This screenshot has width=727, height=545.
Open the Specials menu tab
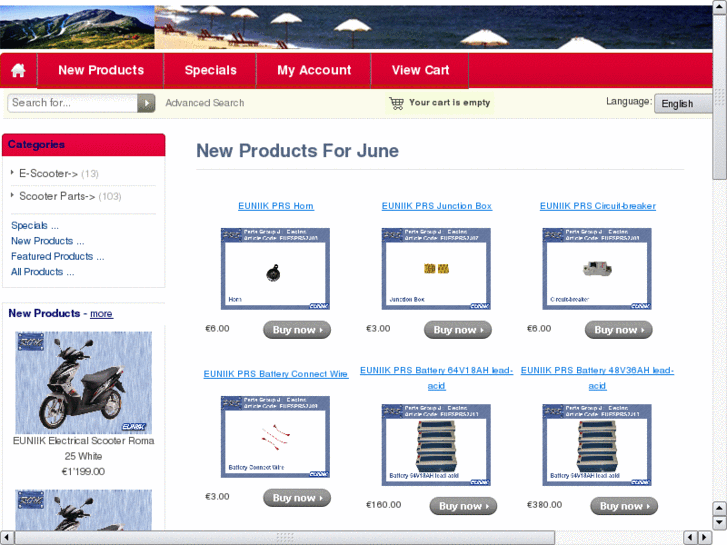pos(210,70)
